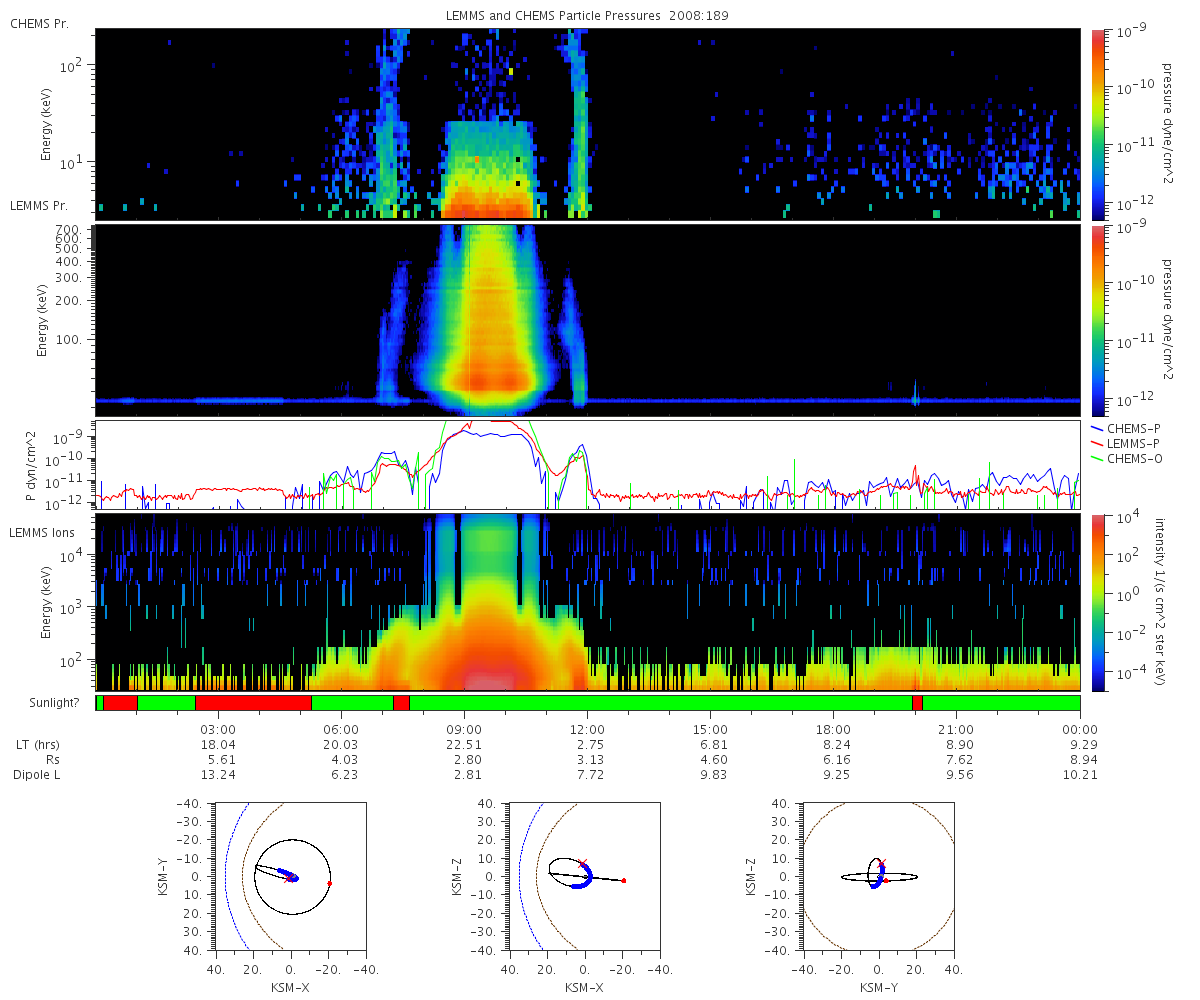Click the 09:00 time tick label
Screen dimensions: 1200x1000
(465, 729)
